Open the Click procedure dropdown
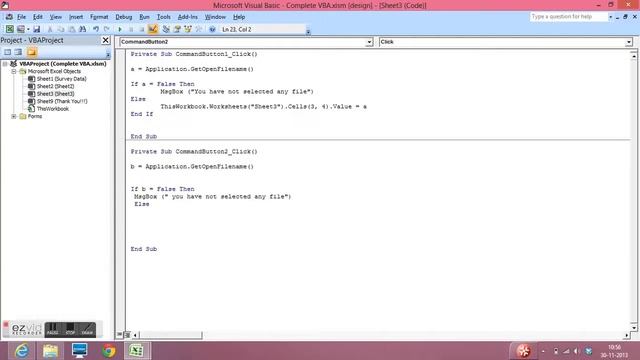This screenshot has width=640, height=360. 629,42
